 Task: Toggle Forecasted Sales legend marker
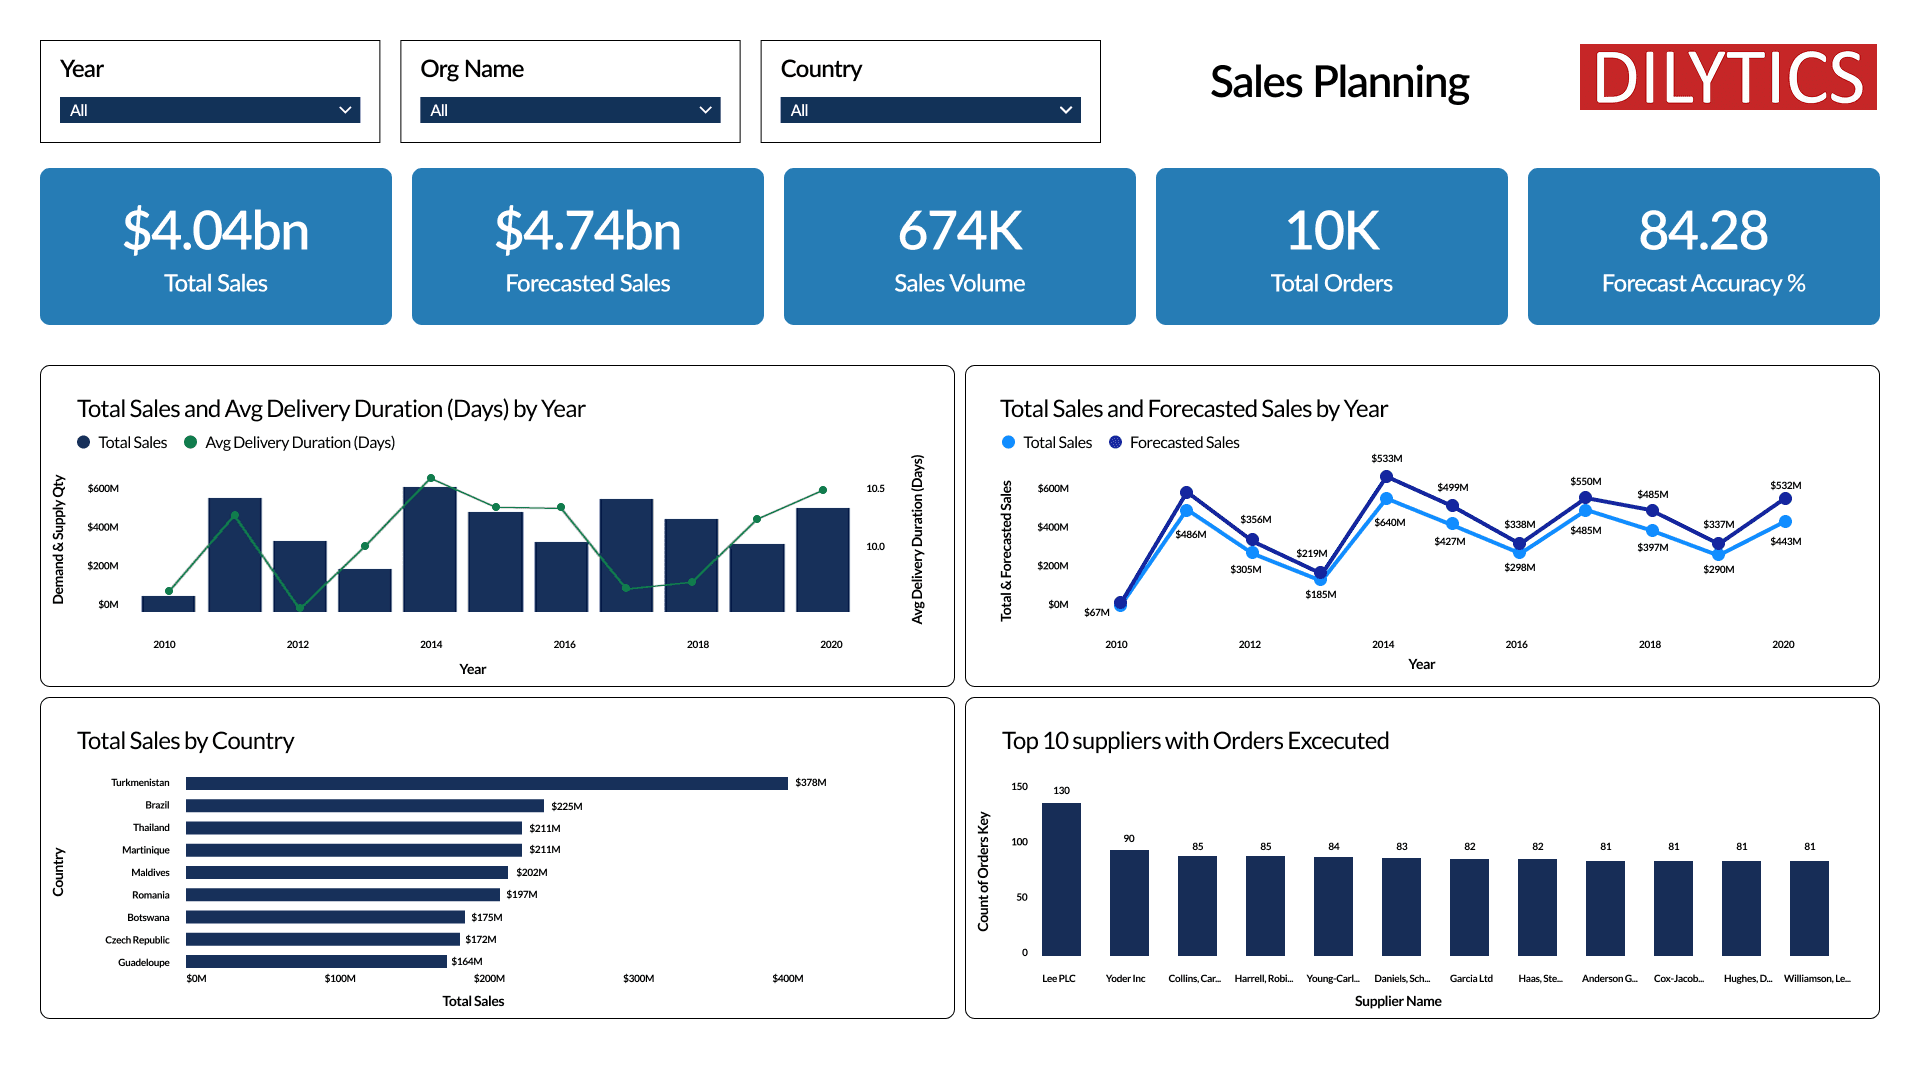click(1115, 442)
